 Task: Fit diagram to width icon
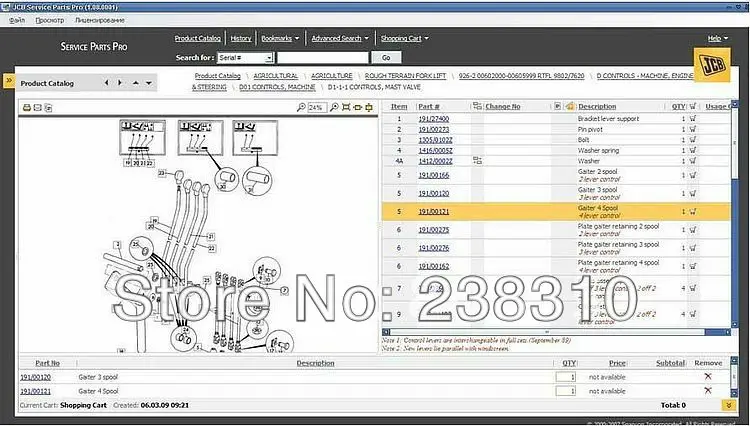pyautogui.click(x=357, y=107)
